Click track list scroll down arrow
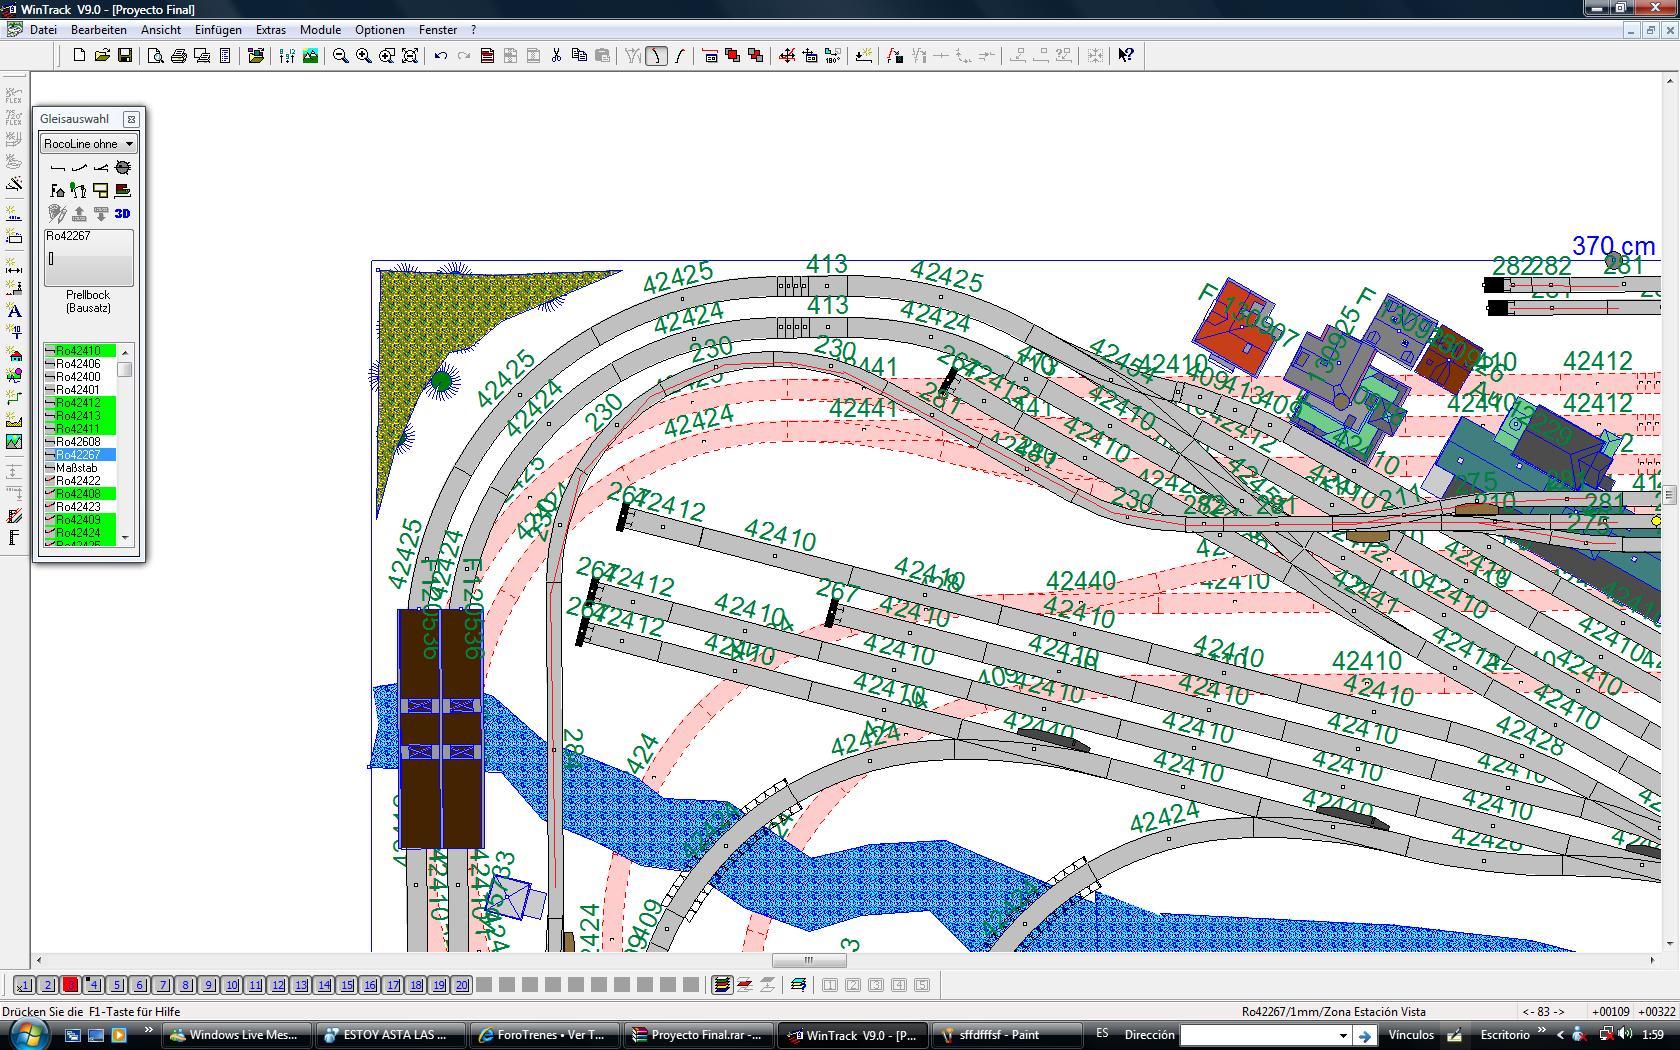The image size is (1680, 1050). (125, 538)
